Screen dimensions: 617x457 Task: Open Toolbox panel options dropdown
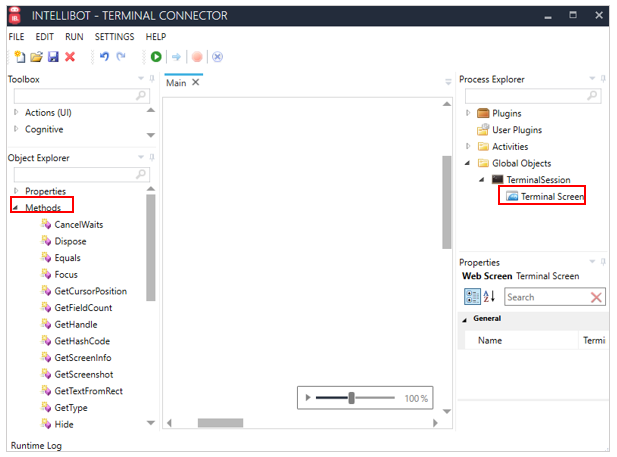[141, 79]
